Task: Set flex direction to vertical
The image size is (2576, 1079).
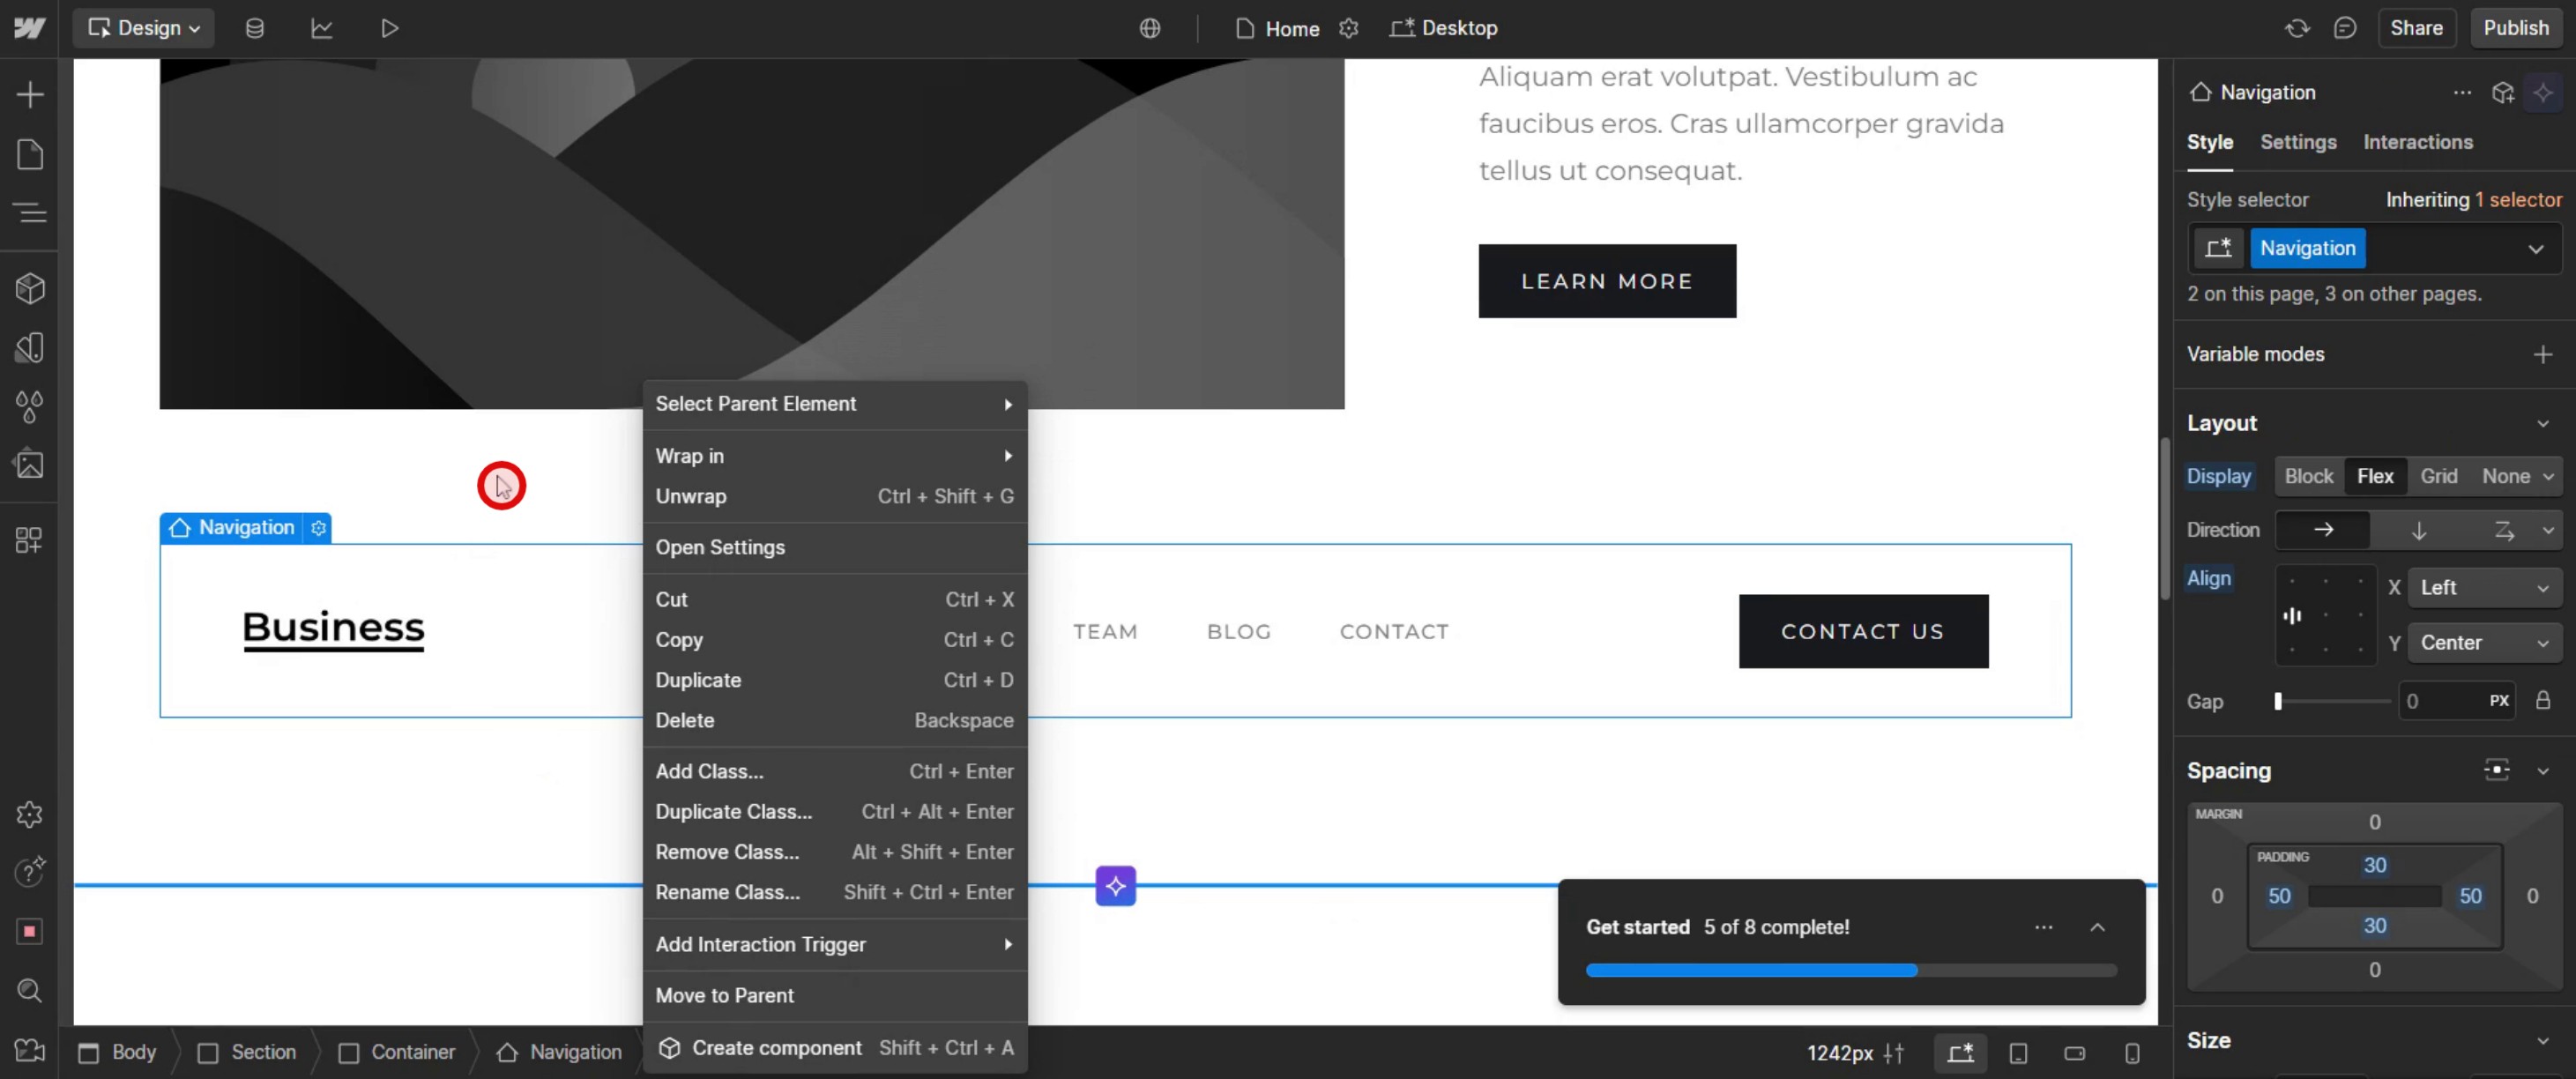Action: pos(2418,530)
